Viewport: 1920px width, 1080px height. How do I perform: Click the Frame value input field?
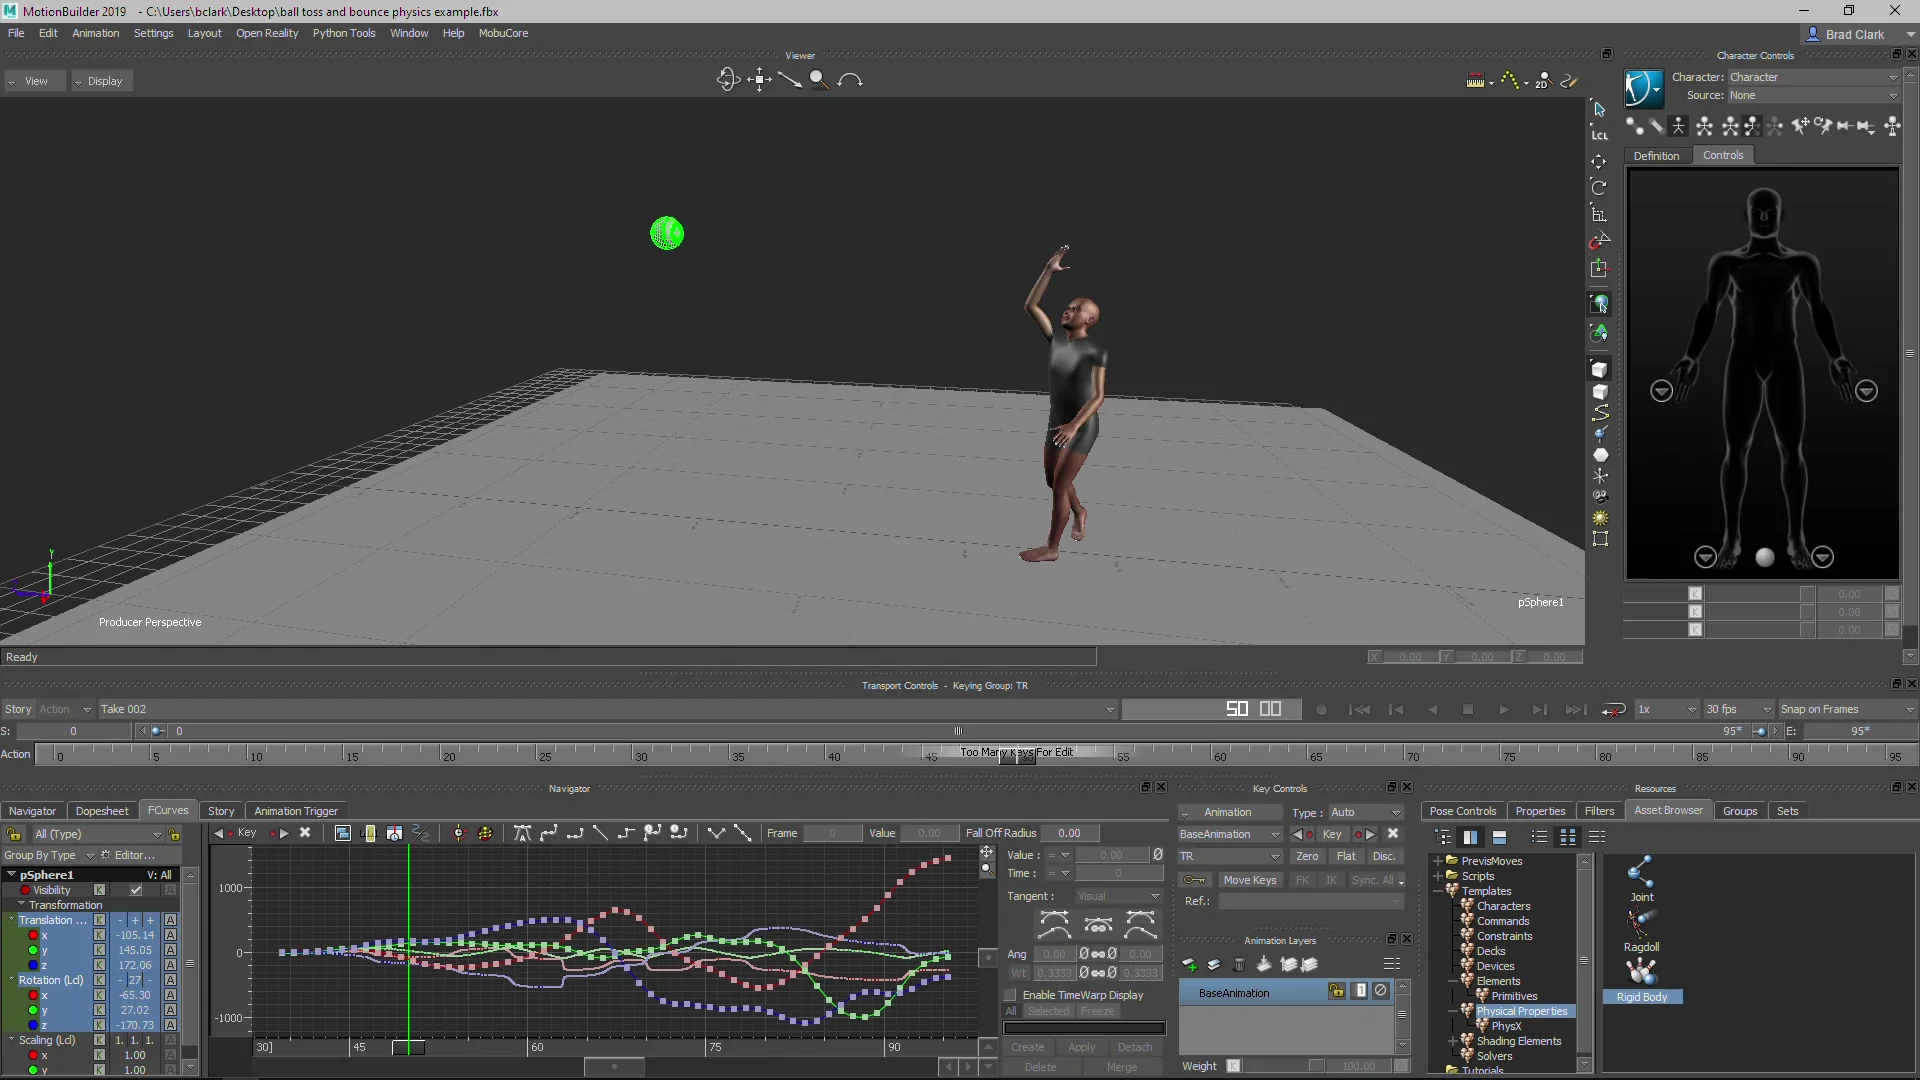pyautogui.click(x=833, y=833)
